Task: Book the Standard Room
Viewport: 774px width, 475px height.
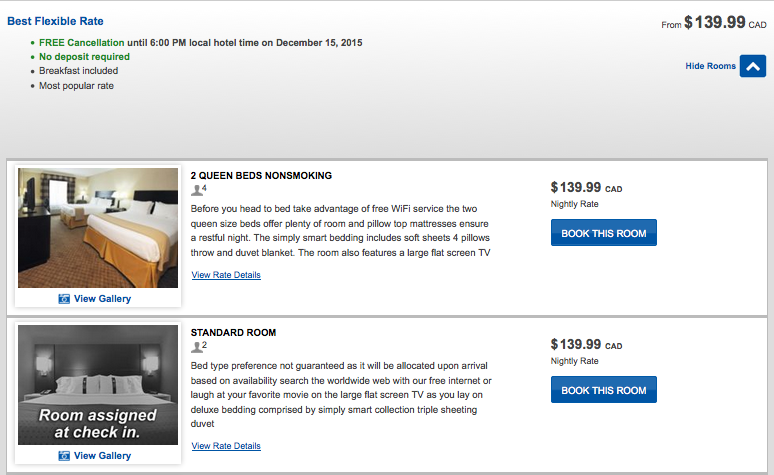Action: click(603, 390)
